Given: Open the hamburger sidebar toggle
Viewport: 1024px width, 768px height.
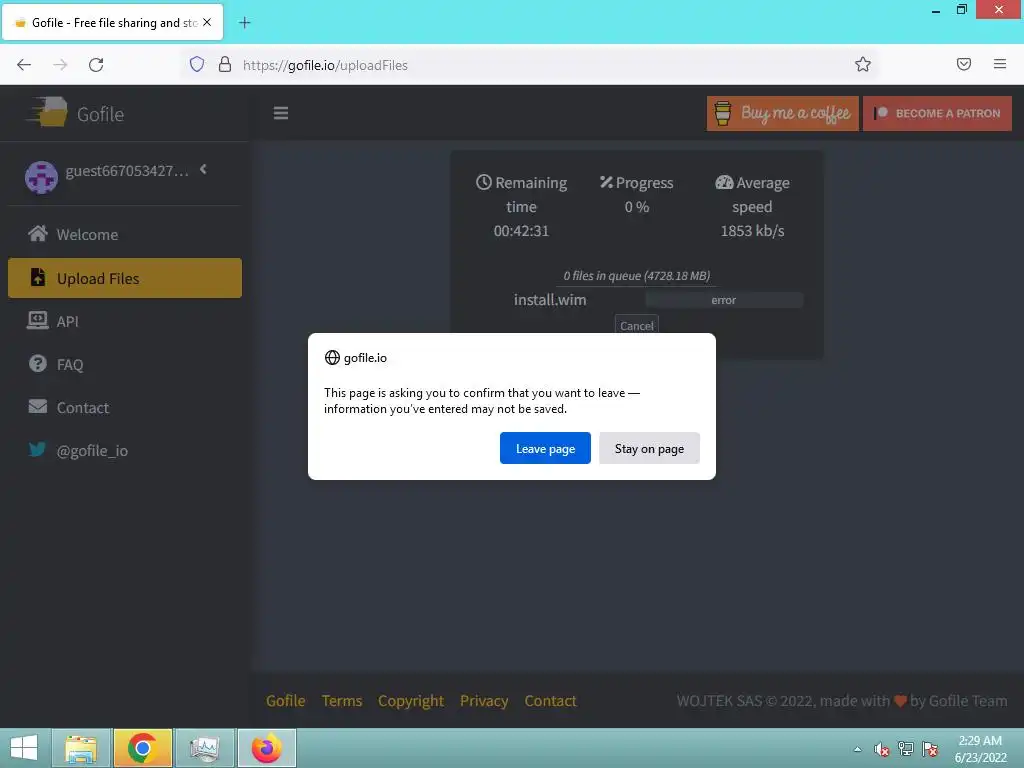Looking at the screenshot, I should coord(281,113).
